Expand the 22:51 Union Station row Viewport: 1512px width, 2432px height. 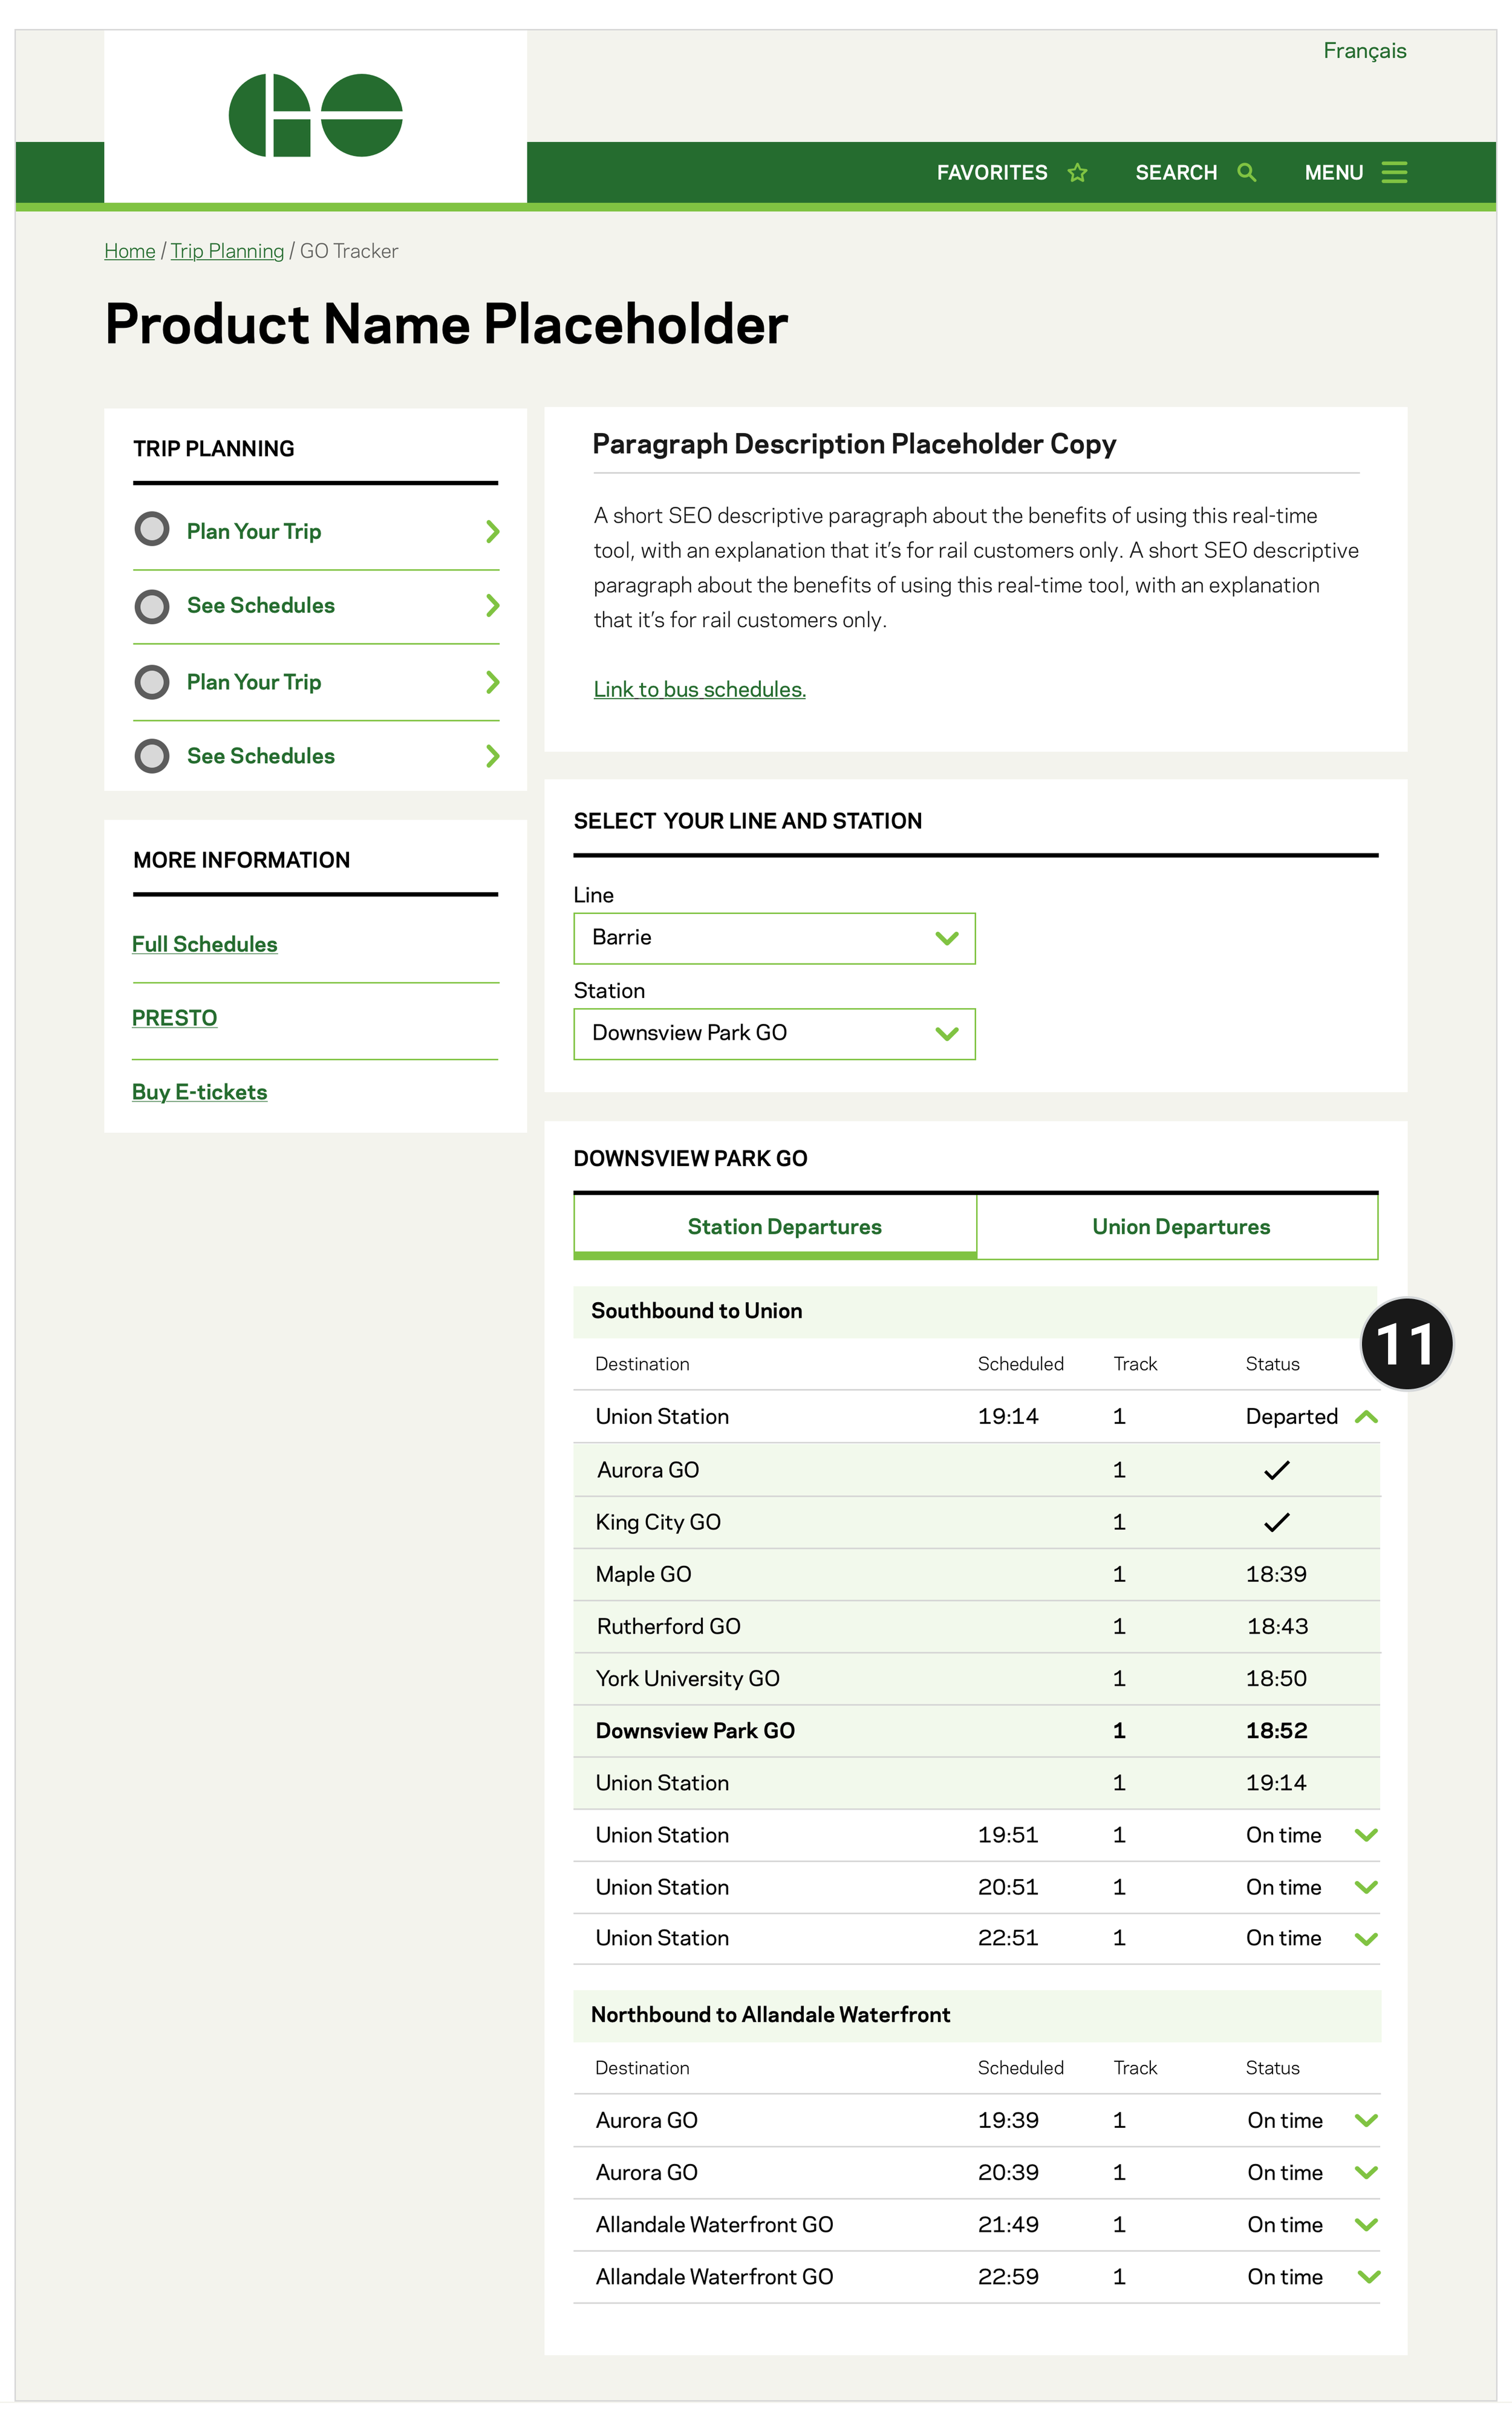click(1366, 1939)
